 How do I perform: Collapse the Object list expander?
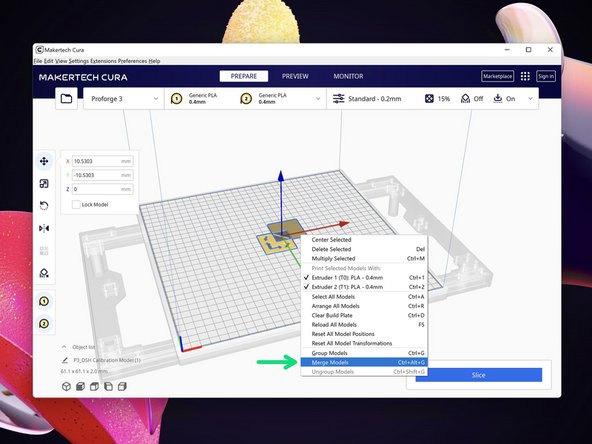coord(64,347)
